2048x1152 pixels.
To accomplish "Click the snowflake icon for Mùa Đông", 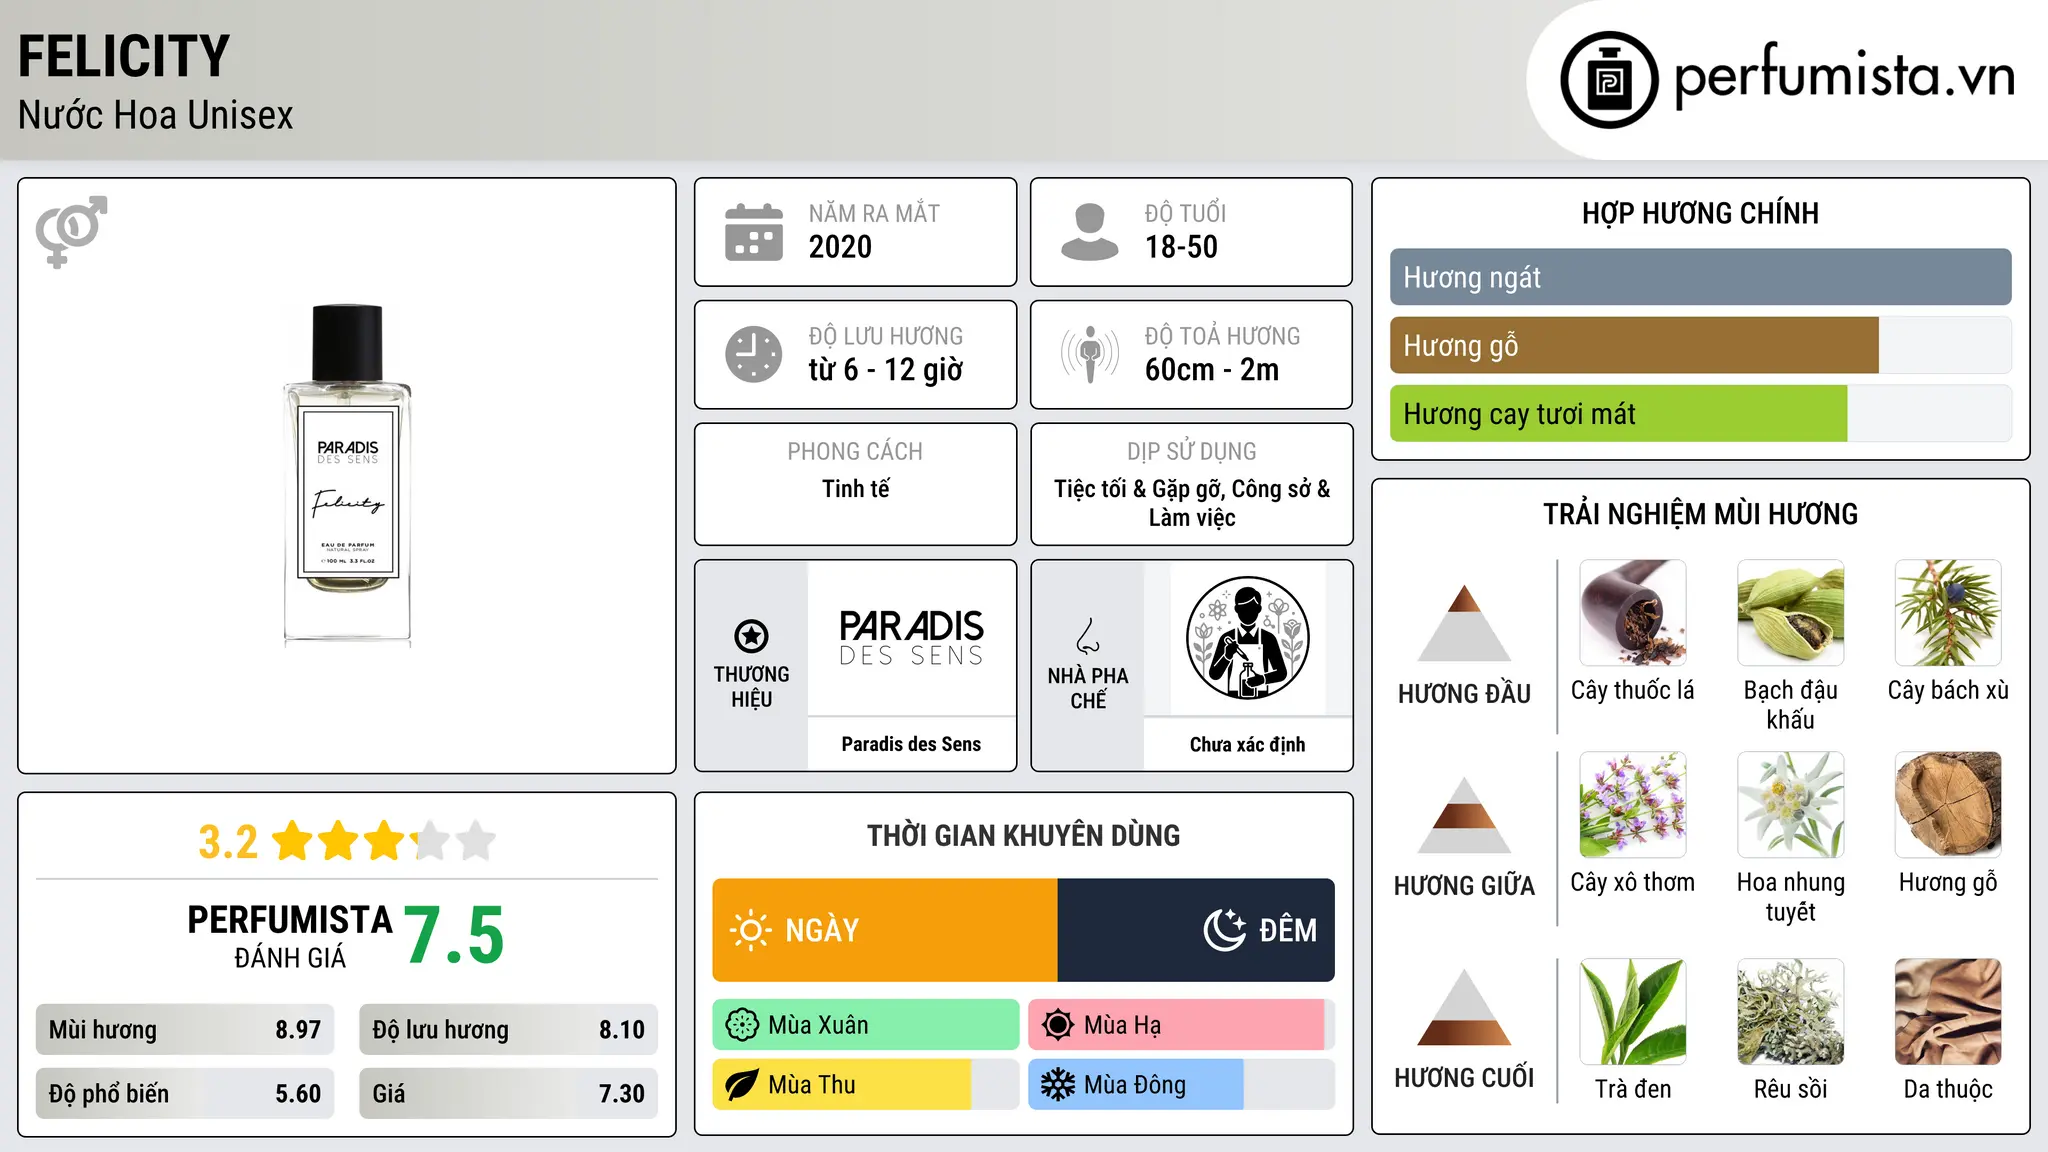I will coord(1058,1085).
